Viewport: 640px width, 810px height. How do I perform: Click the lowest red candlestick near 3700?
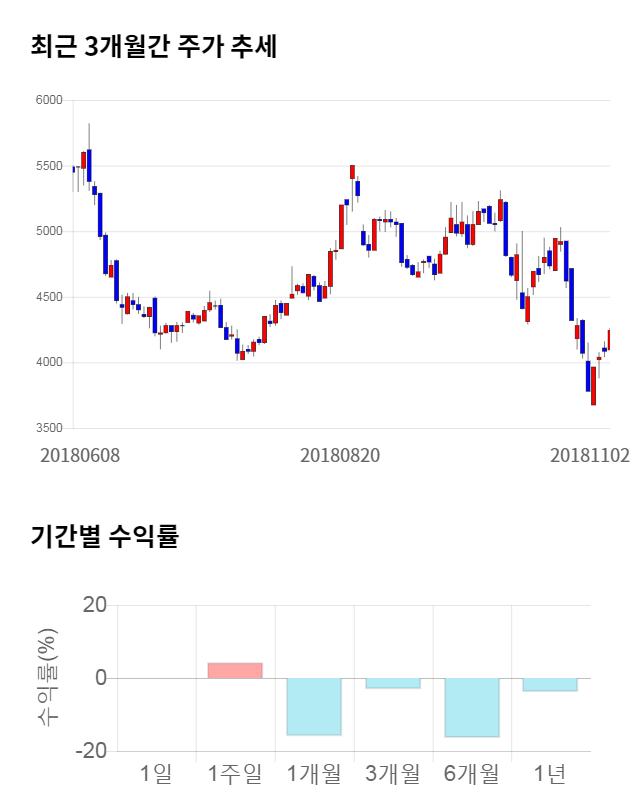coord(593,386)
